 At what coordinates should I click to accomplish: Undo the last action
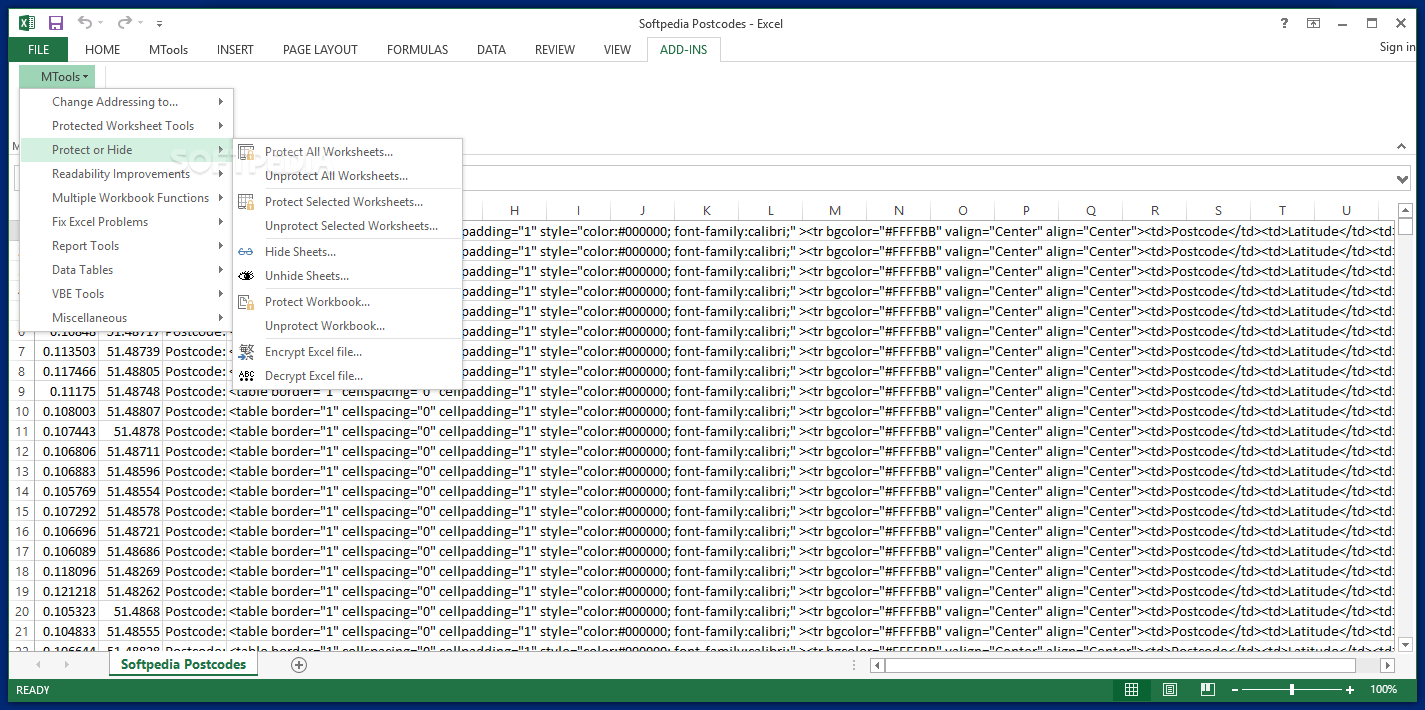pyautogui.click(x=85, y=23)
